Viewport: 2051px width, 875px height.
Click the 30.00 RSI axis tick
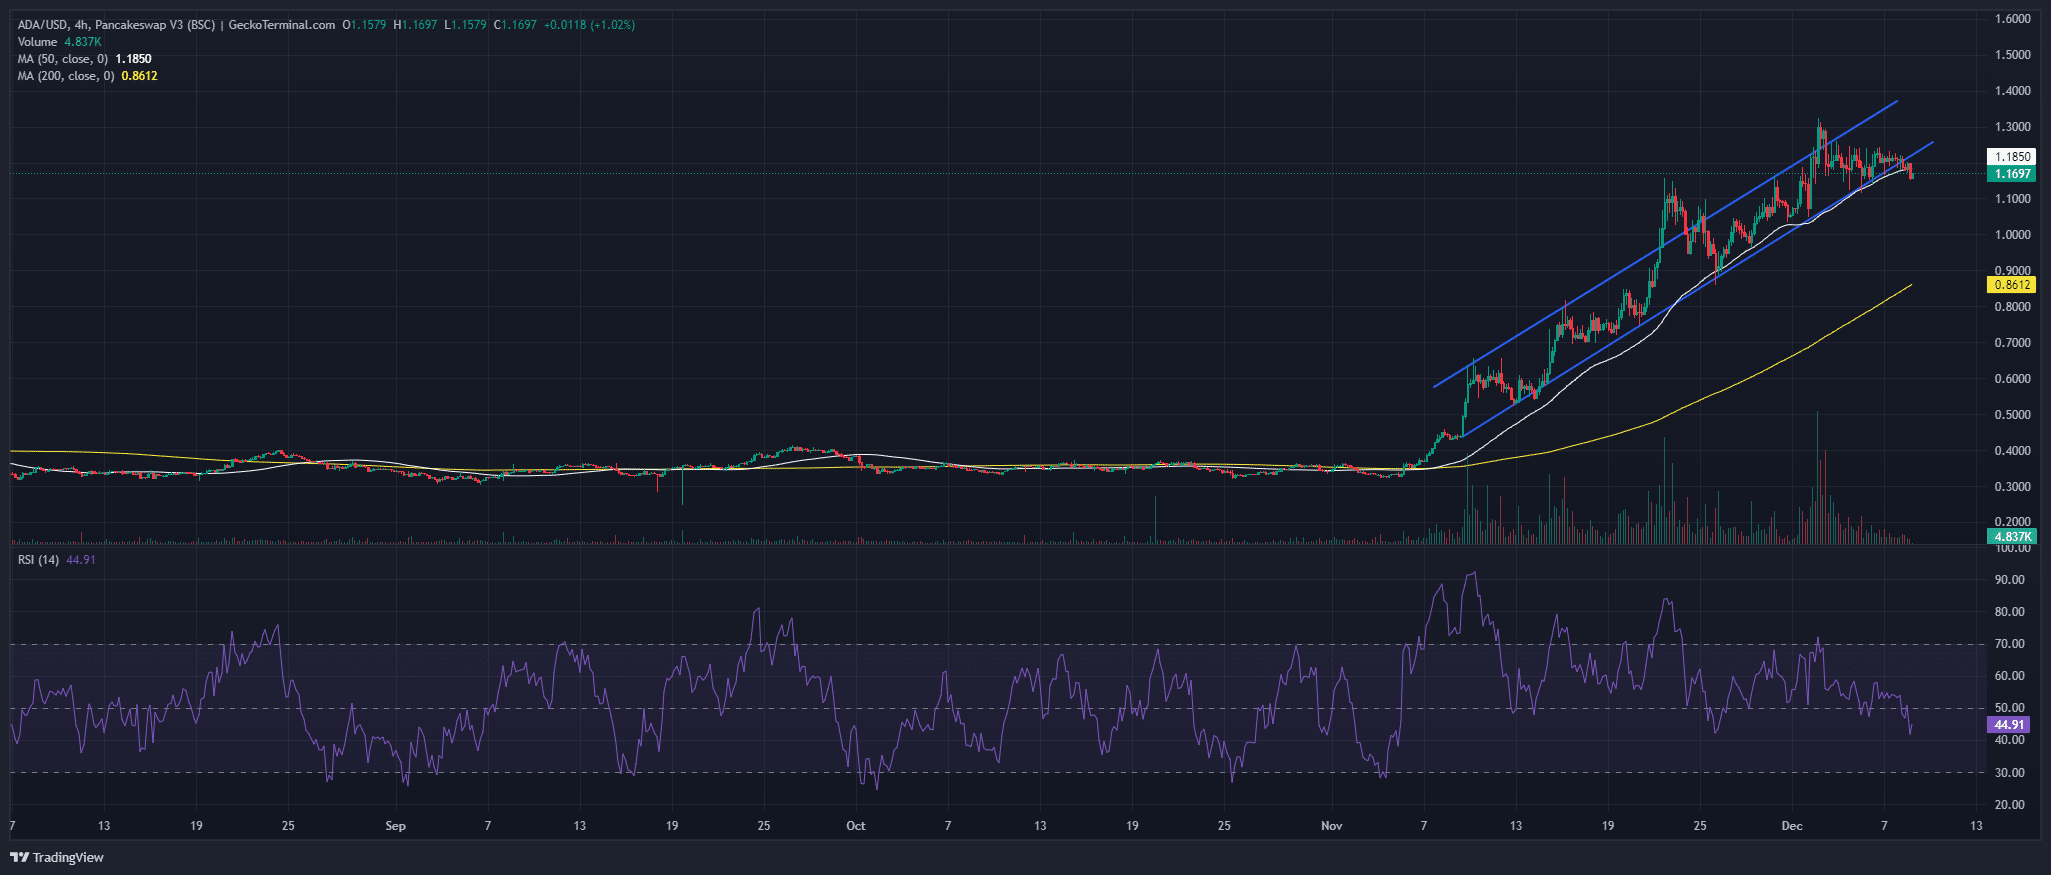(x=2009, y=773)
